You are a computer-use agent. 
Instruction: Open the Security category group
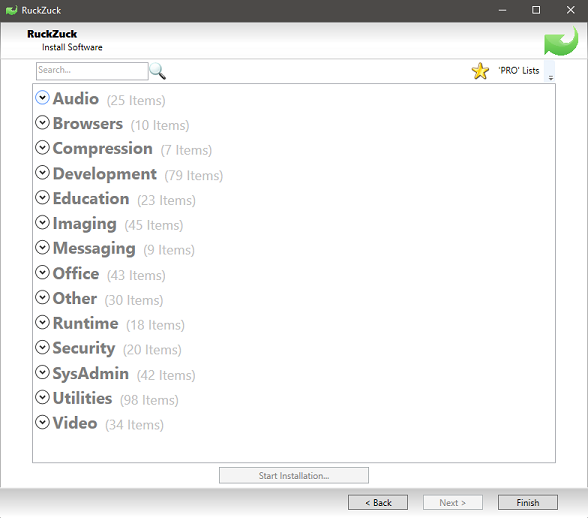(84, 348)
